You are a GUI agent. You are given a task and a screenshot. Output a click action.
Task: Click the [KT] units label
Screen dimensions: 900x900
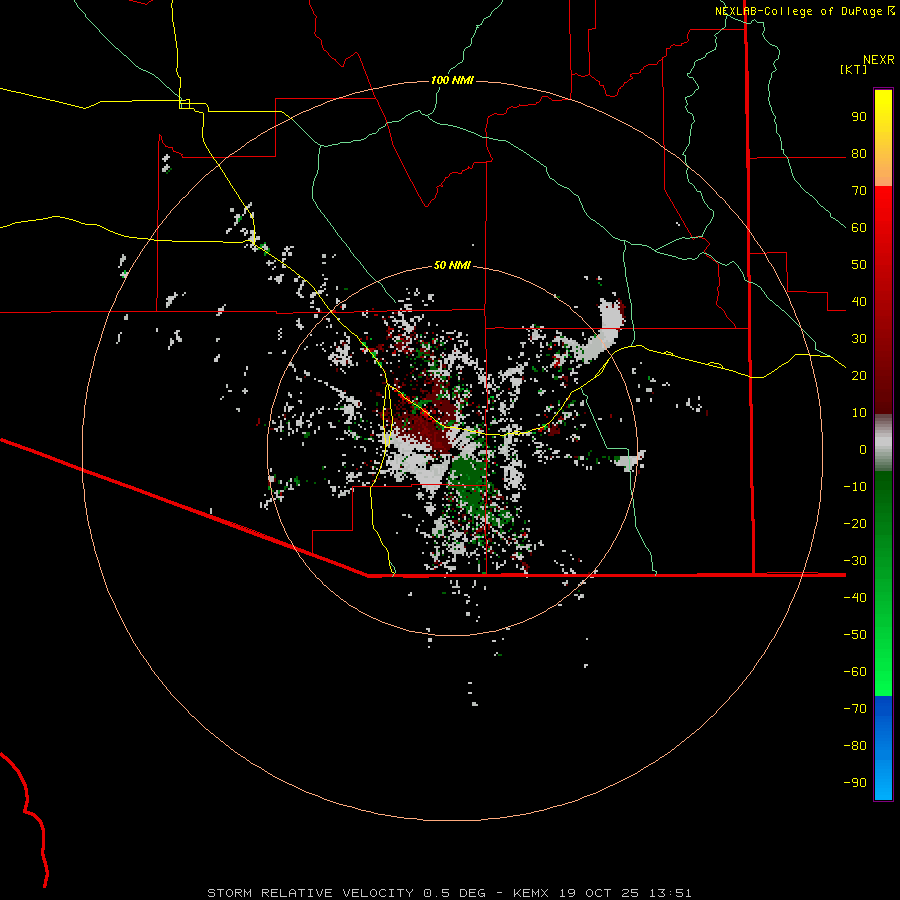[853, 69]
